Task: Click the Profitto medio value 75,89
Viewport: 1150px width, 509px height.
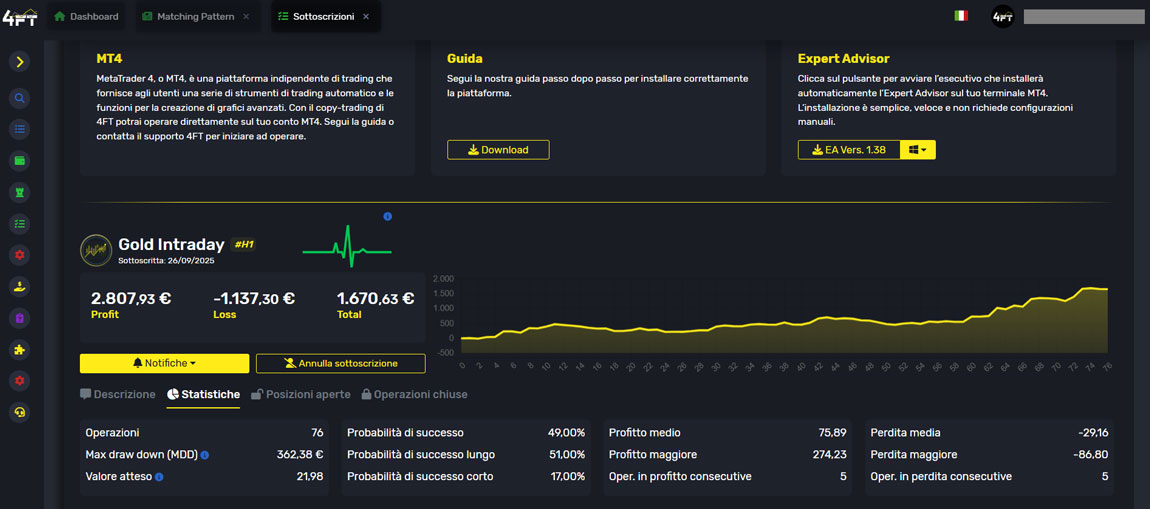Action: tap(833, 433)
